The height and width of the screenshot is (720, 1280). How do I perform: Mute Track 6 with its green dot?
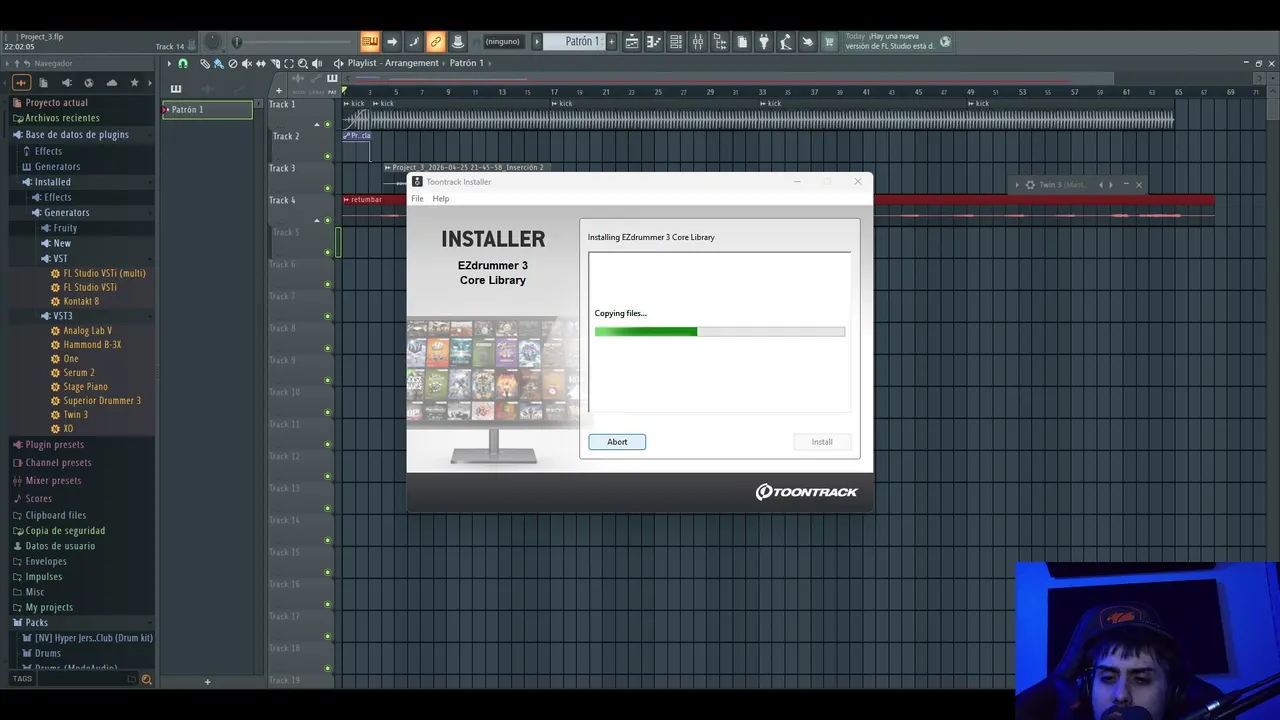[327, 284]
